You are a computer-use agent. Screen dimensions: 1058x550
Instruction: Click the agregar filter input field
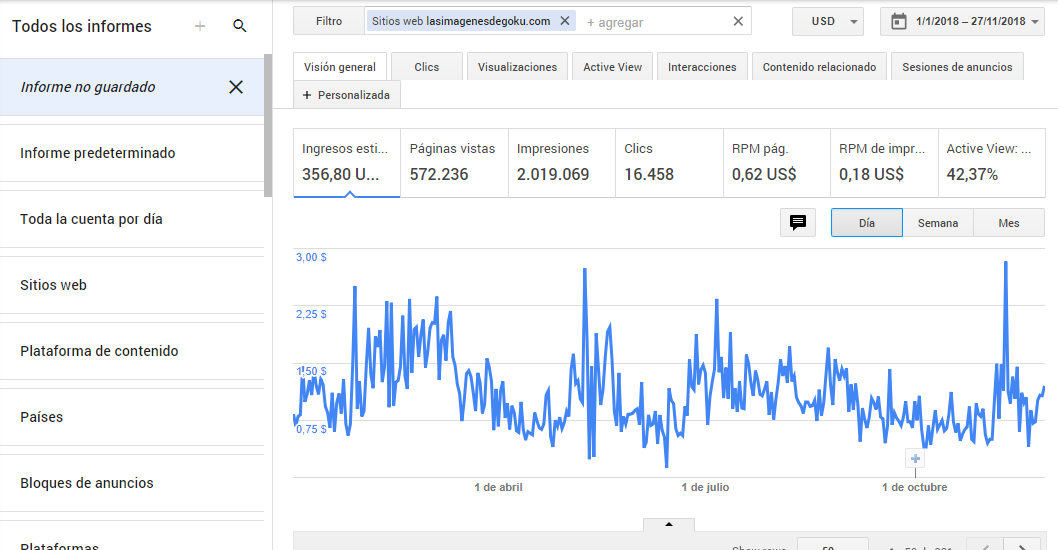tap(655, 22)
